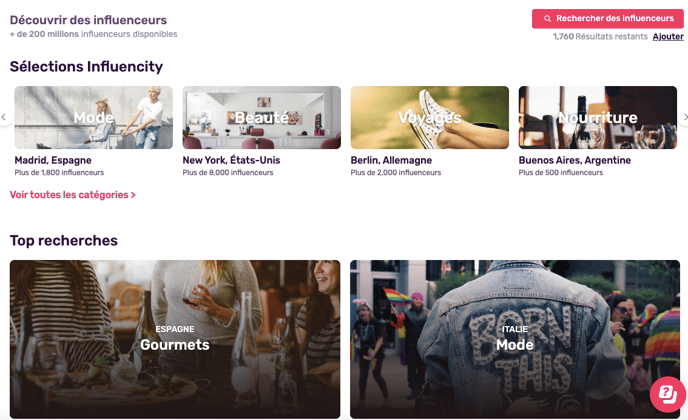Show next selections with right carousel arrow
Screen dimensions: 688x420
(684, 117)
